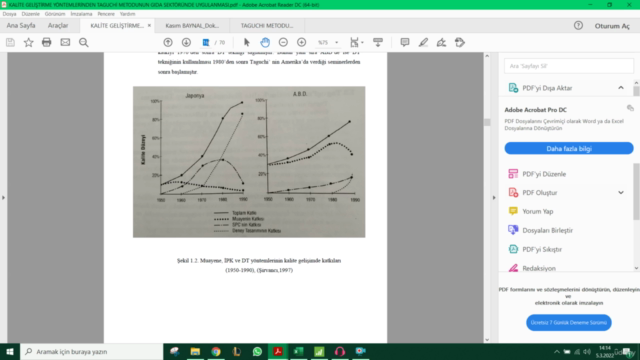This screenshot has height=360, width=640.
Task: Expand the PDF Oluştur options chevron
Action: coord(621,193)
